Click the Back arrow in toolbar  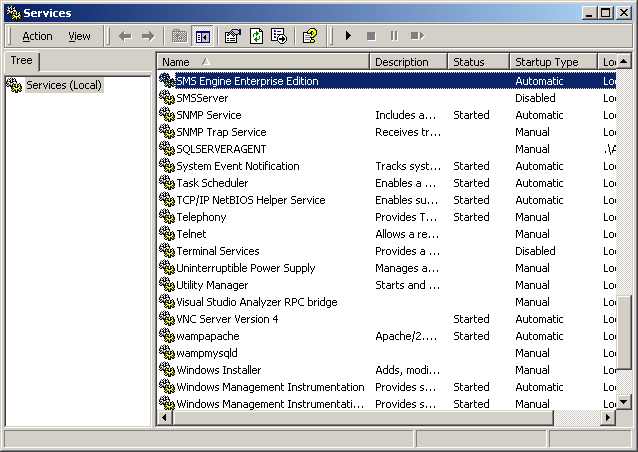(125, 36)
